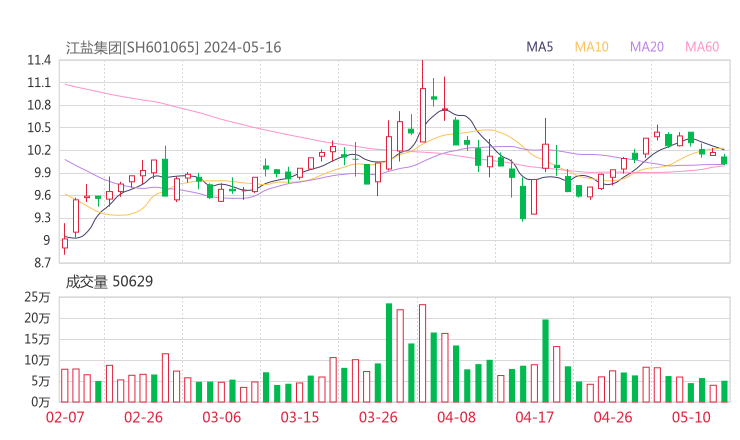Click the 02-26 date axis label
This screenshot has width=740, height=440.
(x=143, y=417)
